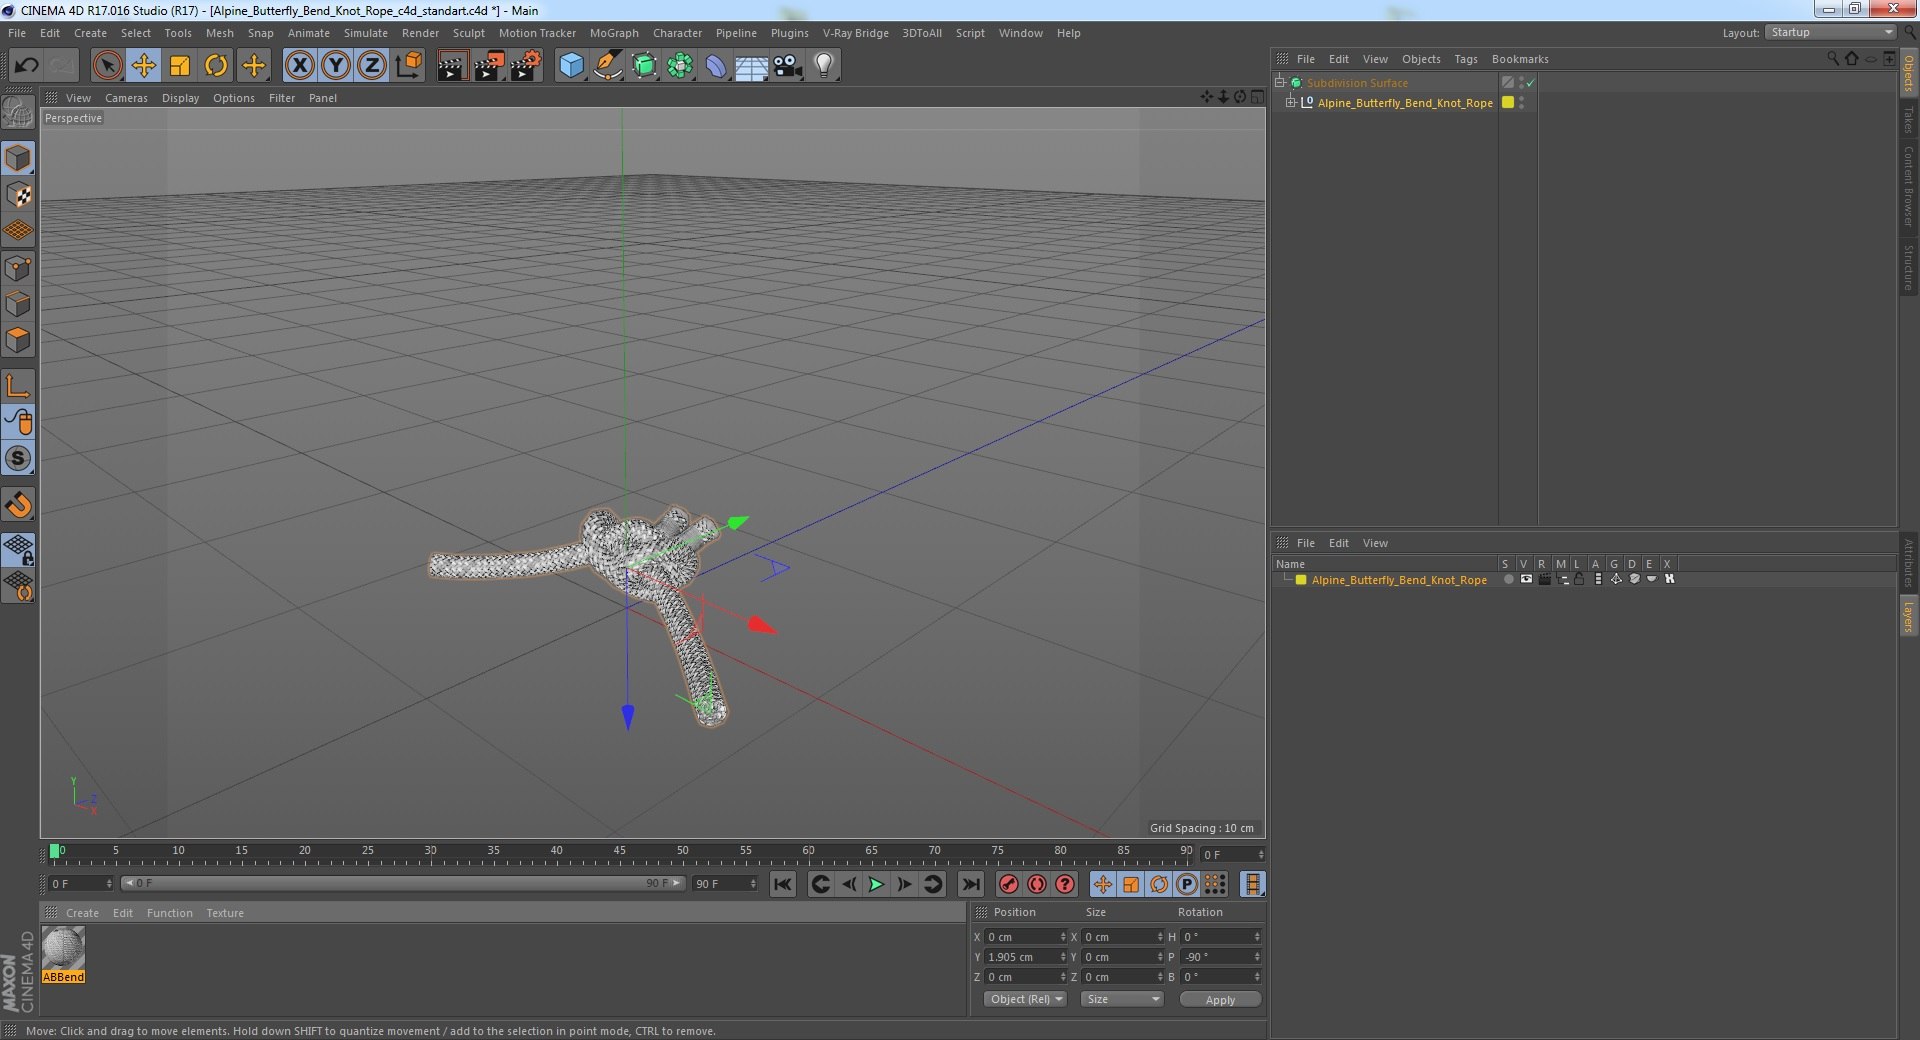Activate the Rotate tool
The image size is (1920, 1040).
[x=216, y=66]
